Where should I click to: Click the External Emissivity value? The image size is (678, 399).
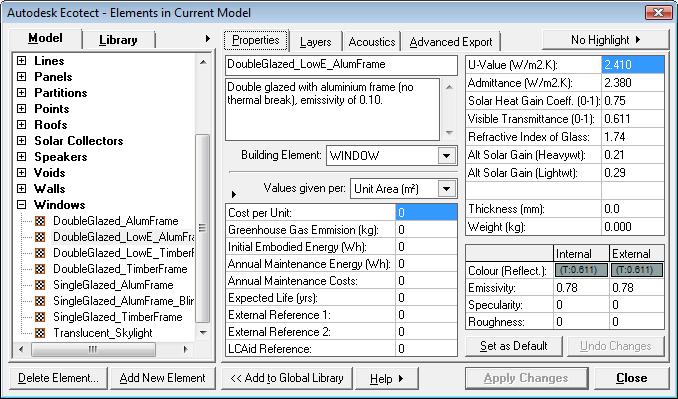pyautogui.click(x=636, y=288)
